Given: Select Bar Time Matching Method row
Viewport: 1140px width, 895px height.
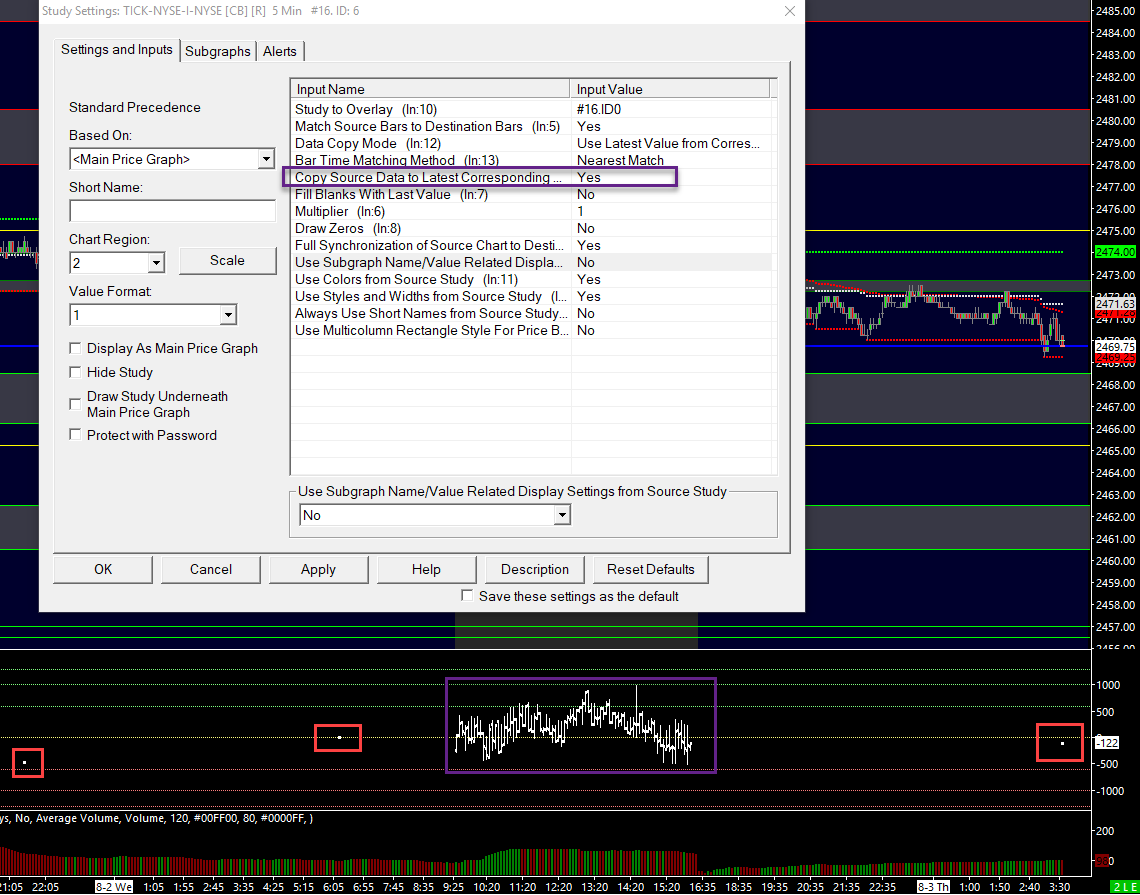Looking at the screenshot, I should coord(531,160).
